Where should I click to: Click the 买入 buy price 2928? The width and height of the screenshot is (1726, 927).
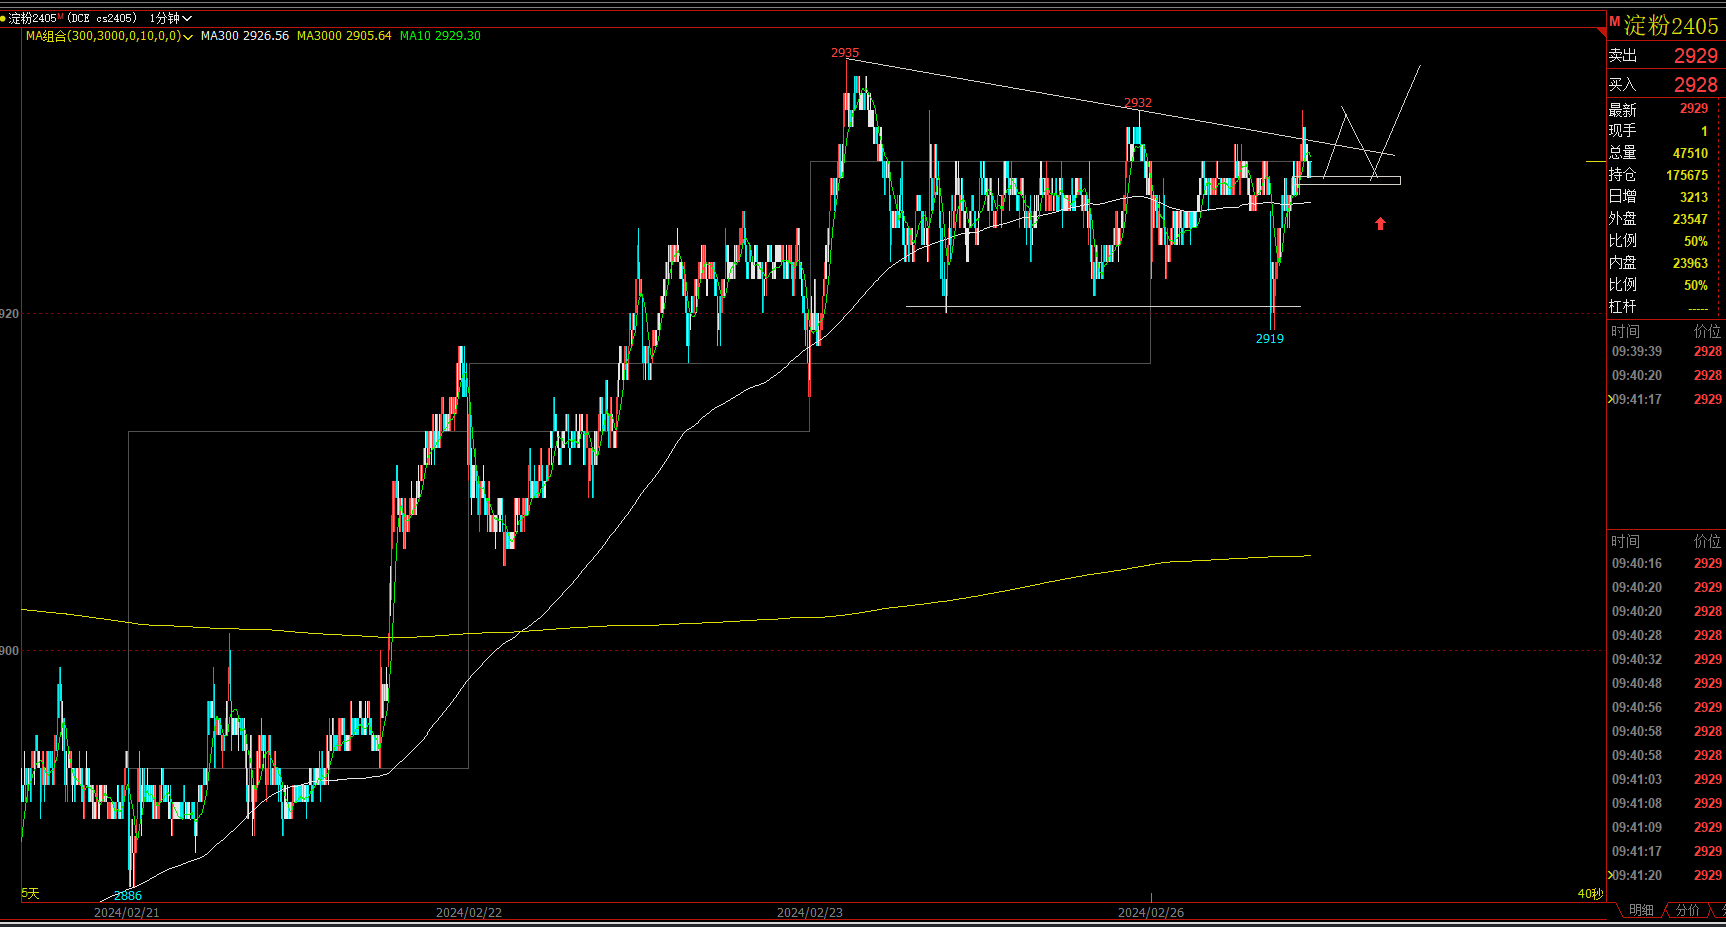pyautogui.click(x=1695, y=85)
